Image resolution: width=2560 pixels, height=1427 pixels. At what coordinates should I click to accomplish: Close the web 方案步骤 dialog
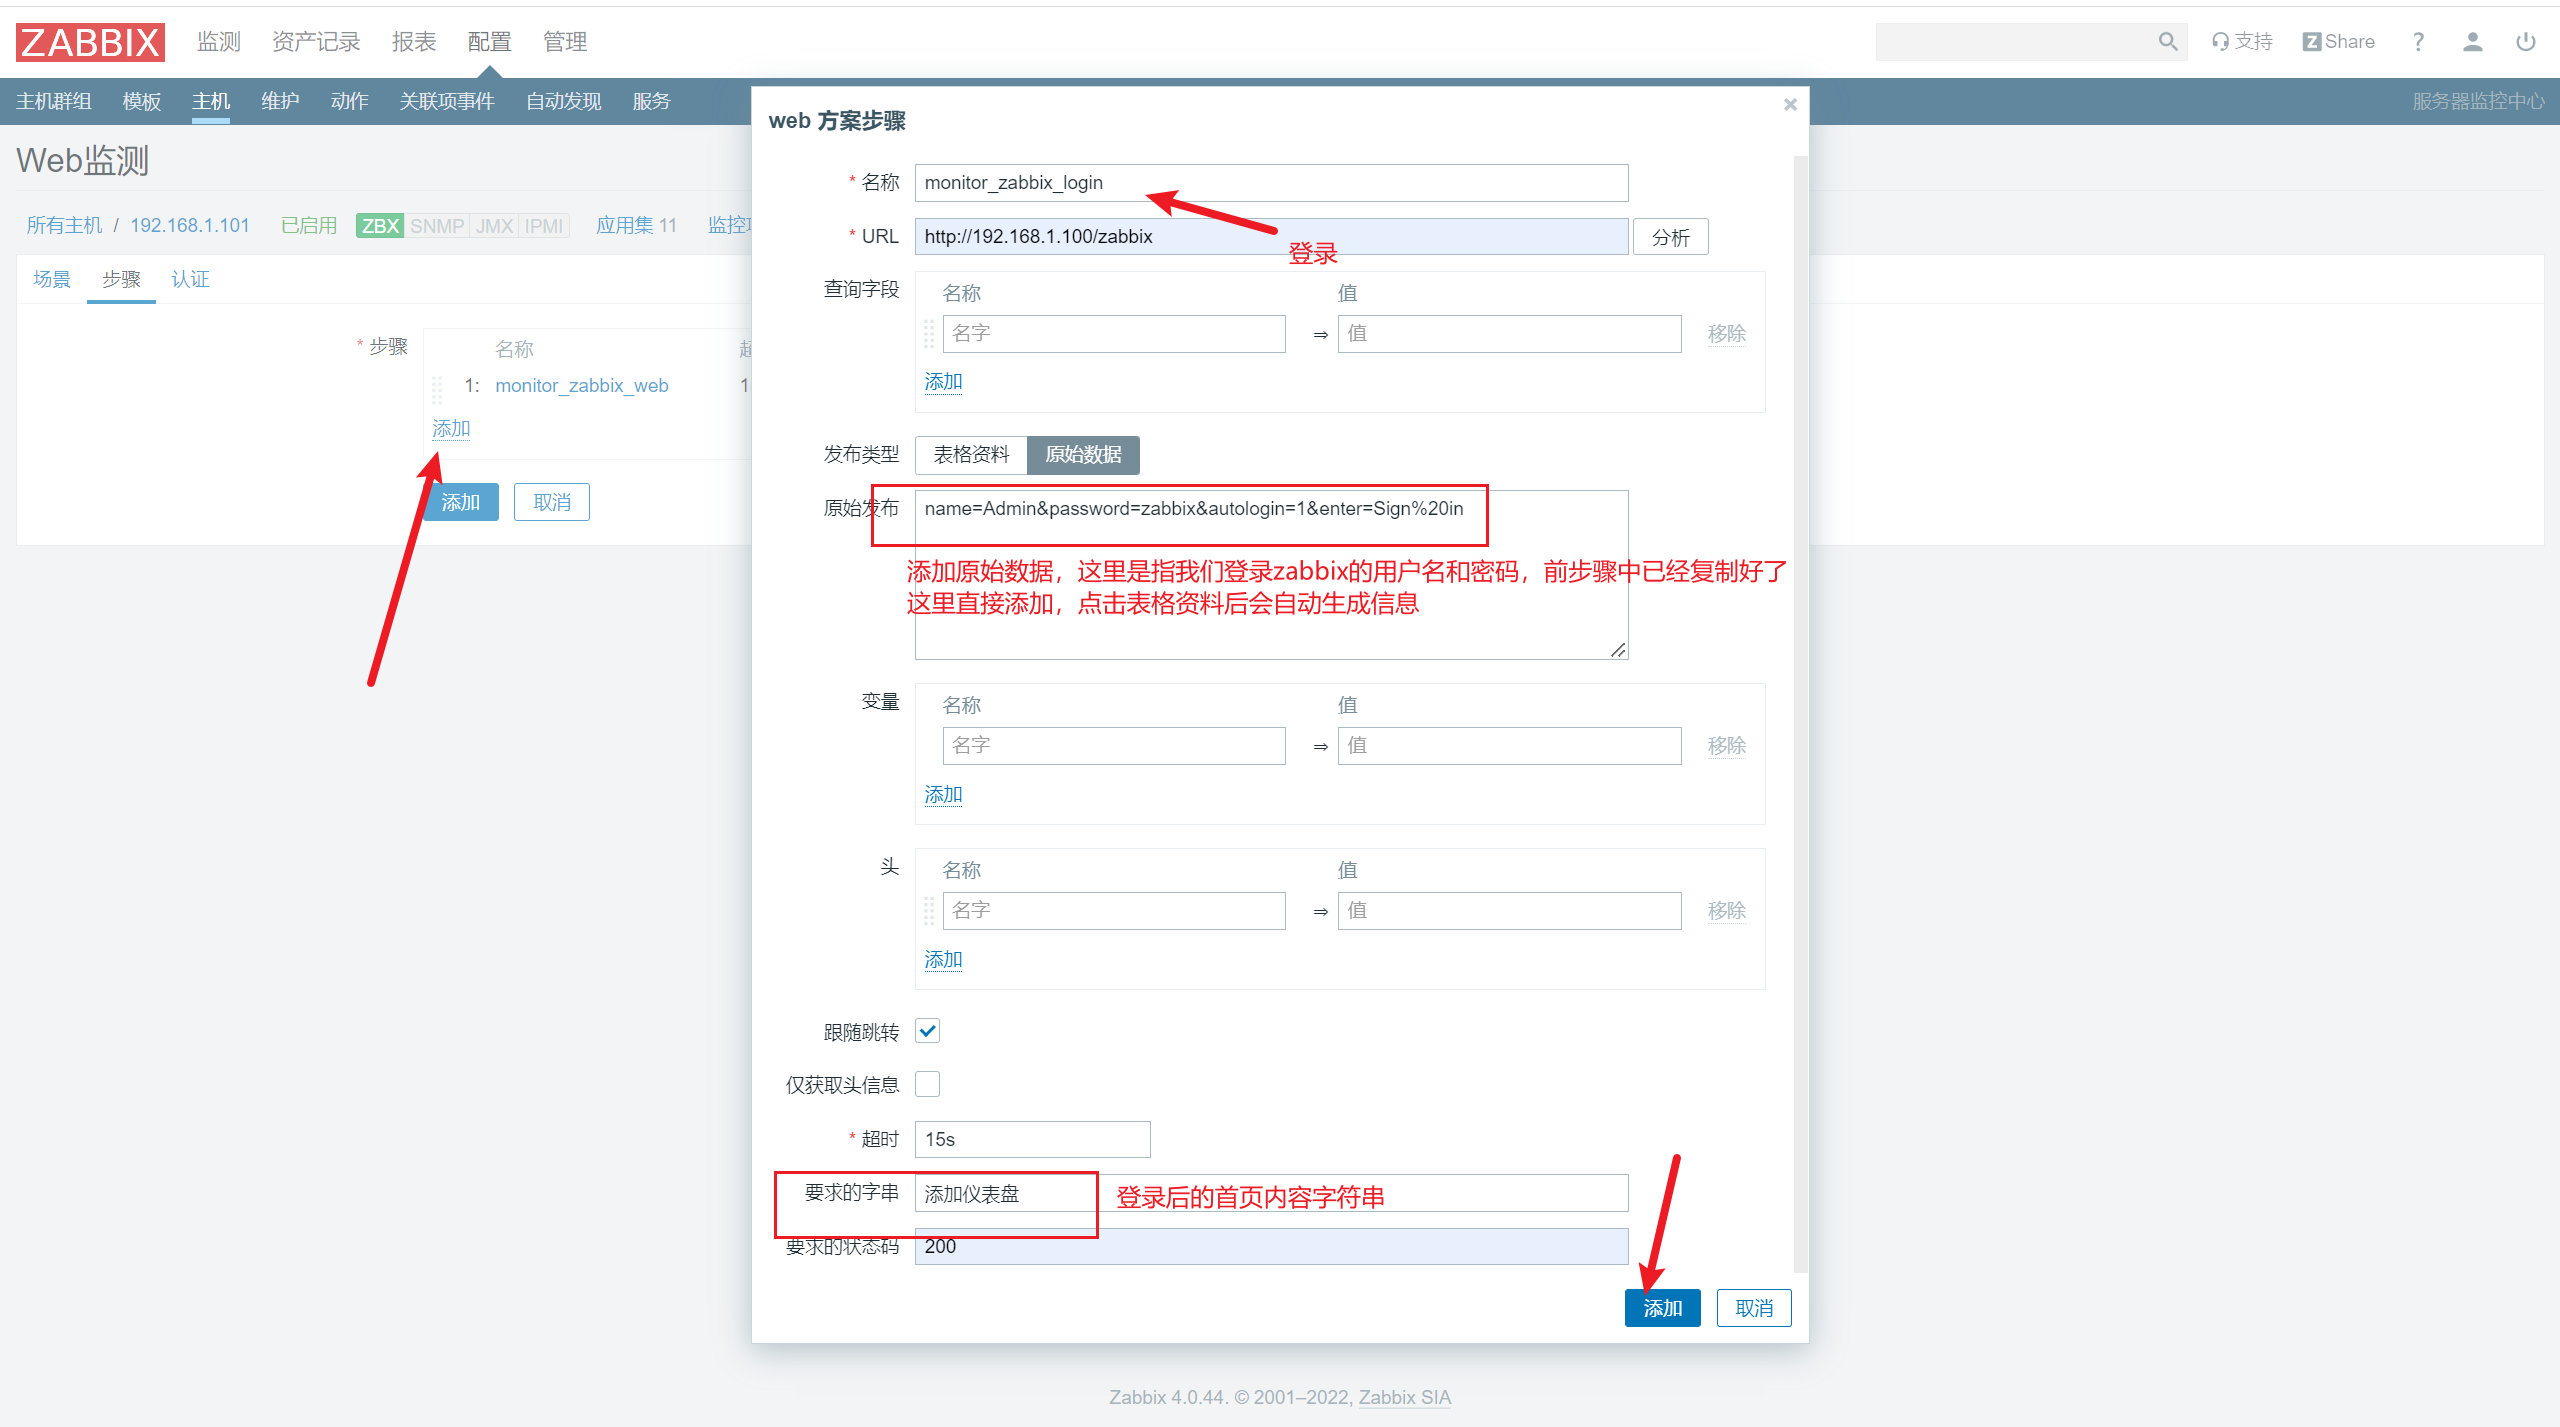click(1790, 104)
